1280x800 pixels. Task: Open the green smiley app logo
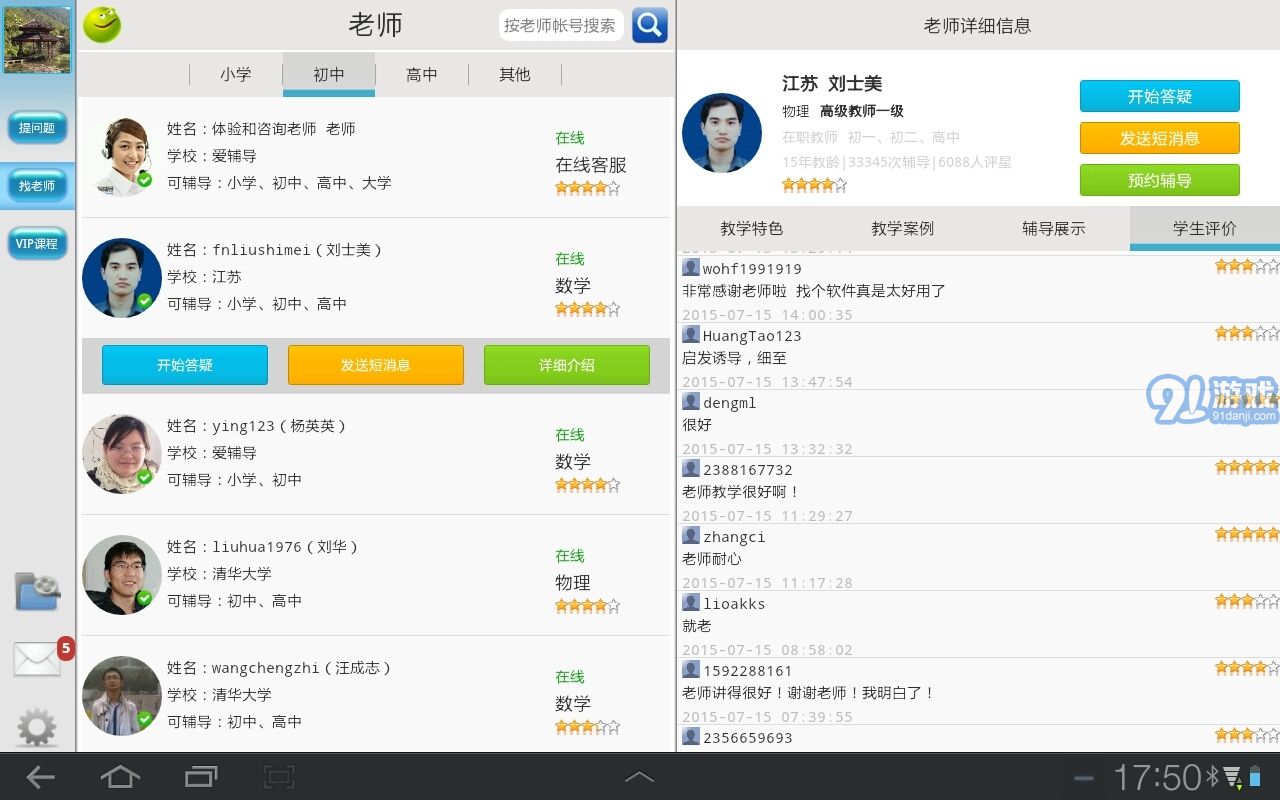pos(102,25)
